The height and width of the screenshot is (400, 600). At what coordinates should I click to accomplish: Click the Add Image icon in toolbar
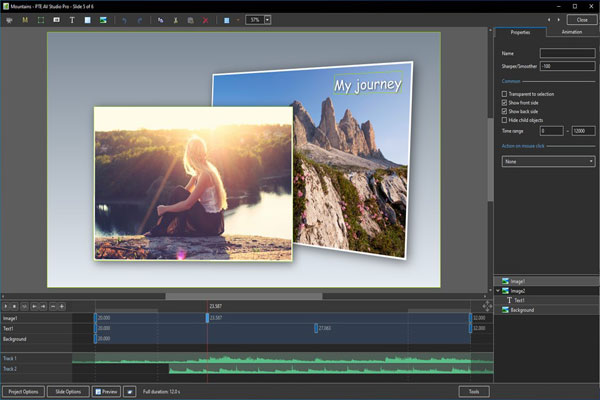tap(103, 20)
